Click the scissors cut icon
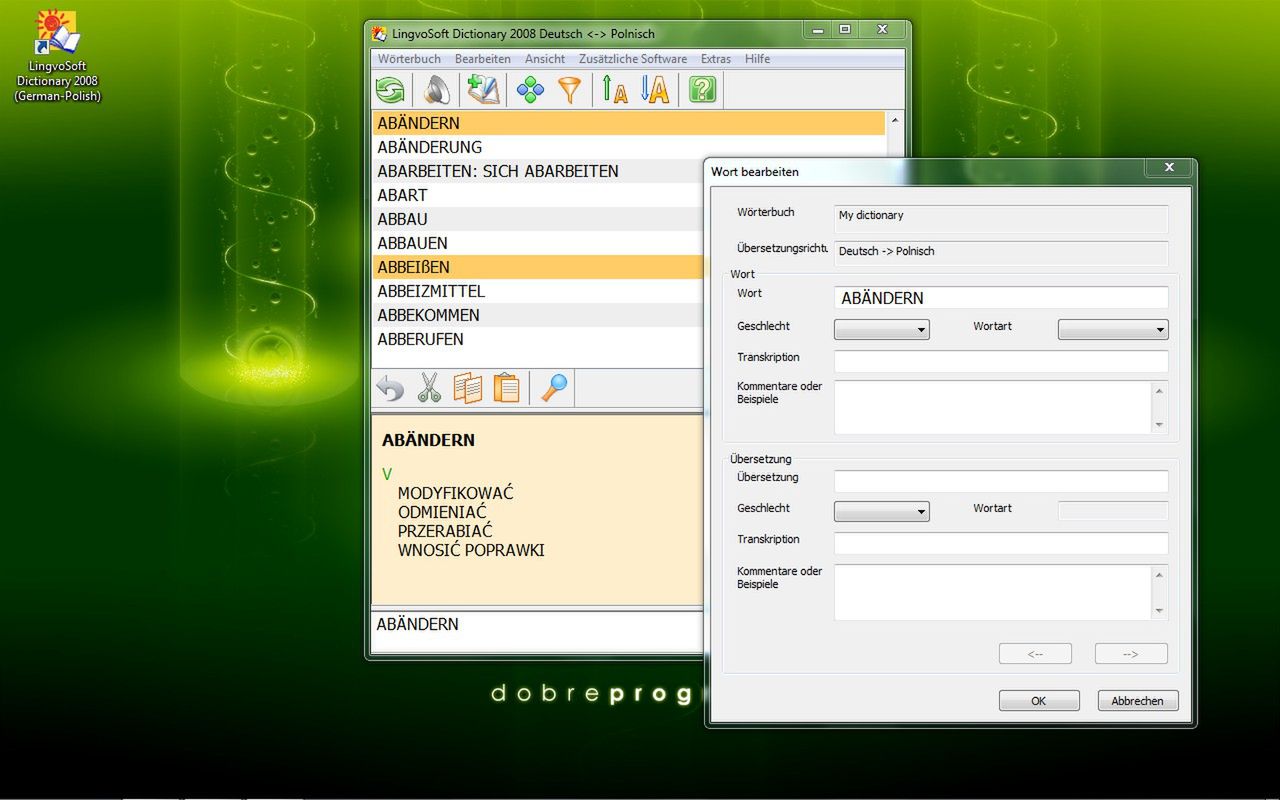Image resolution: width=1280 pixels, height=800 pixels. tap(429, 388)
